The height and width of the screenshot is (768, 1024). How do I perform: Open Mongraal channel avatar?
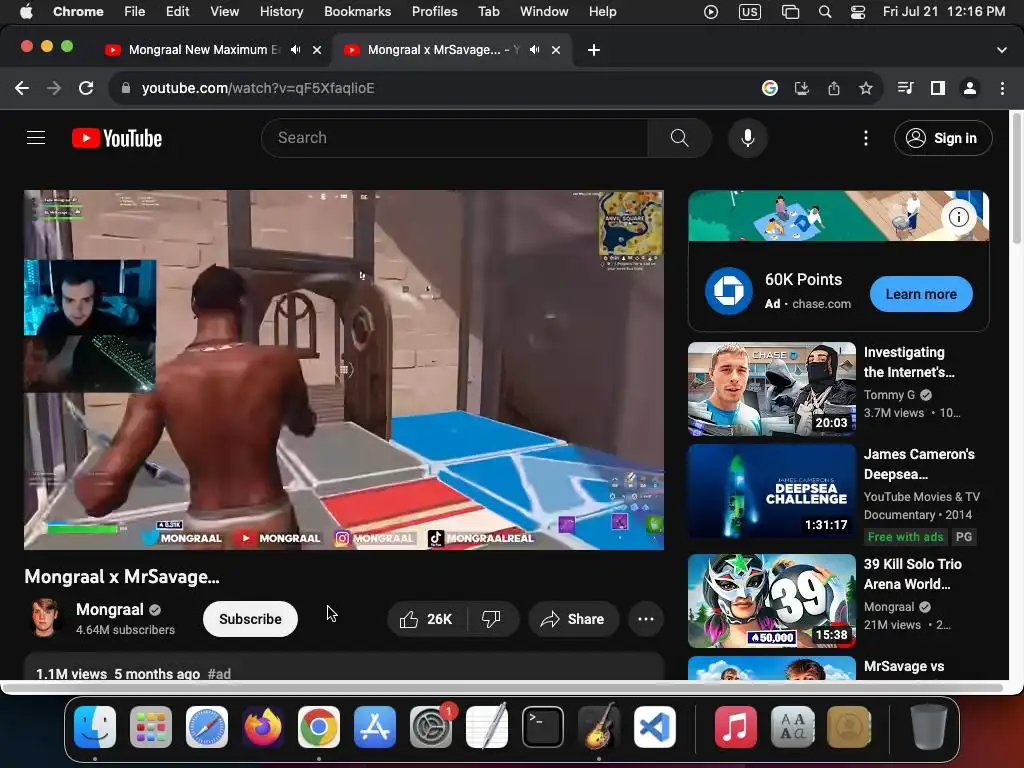coord(44,617)
